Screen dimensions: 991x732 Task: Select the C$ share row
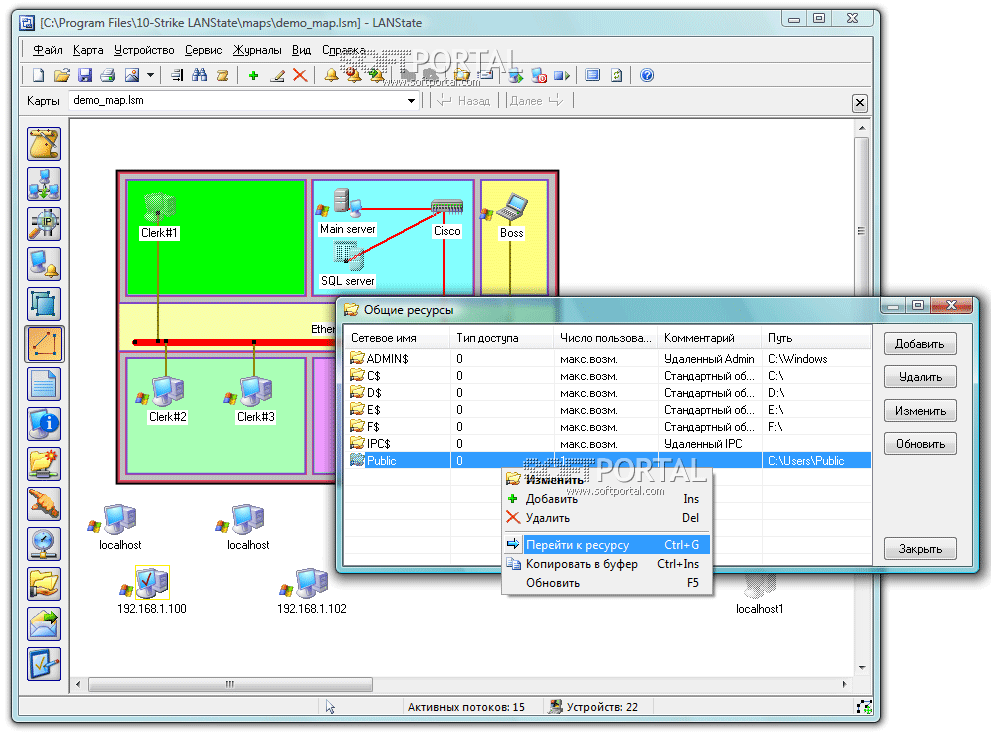608,375
